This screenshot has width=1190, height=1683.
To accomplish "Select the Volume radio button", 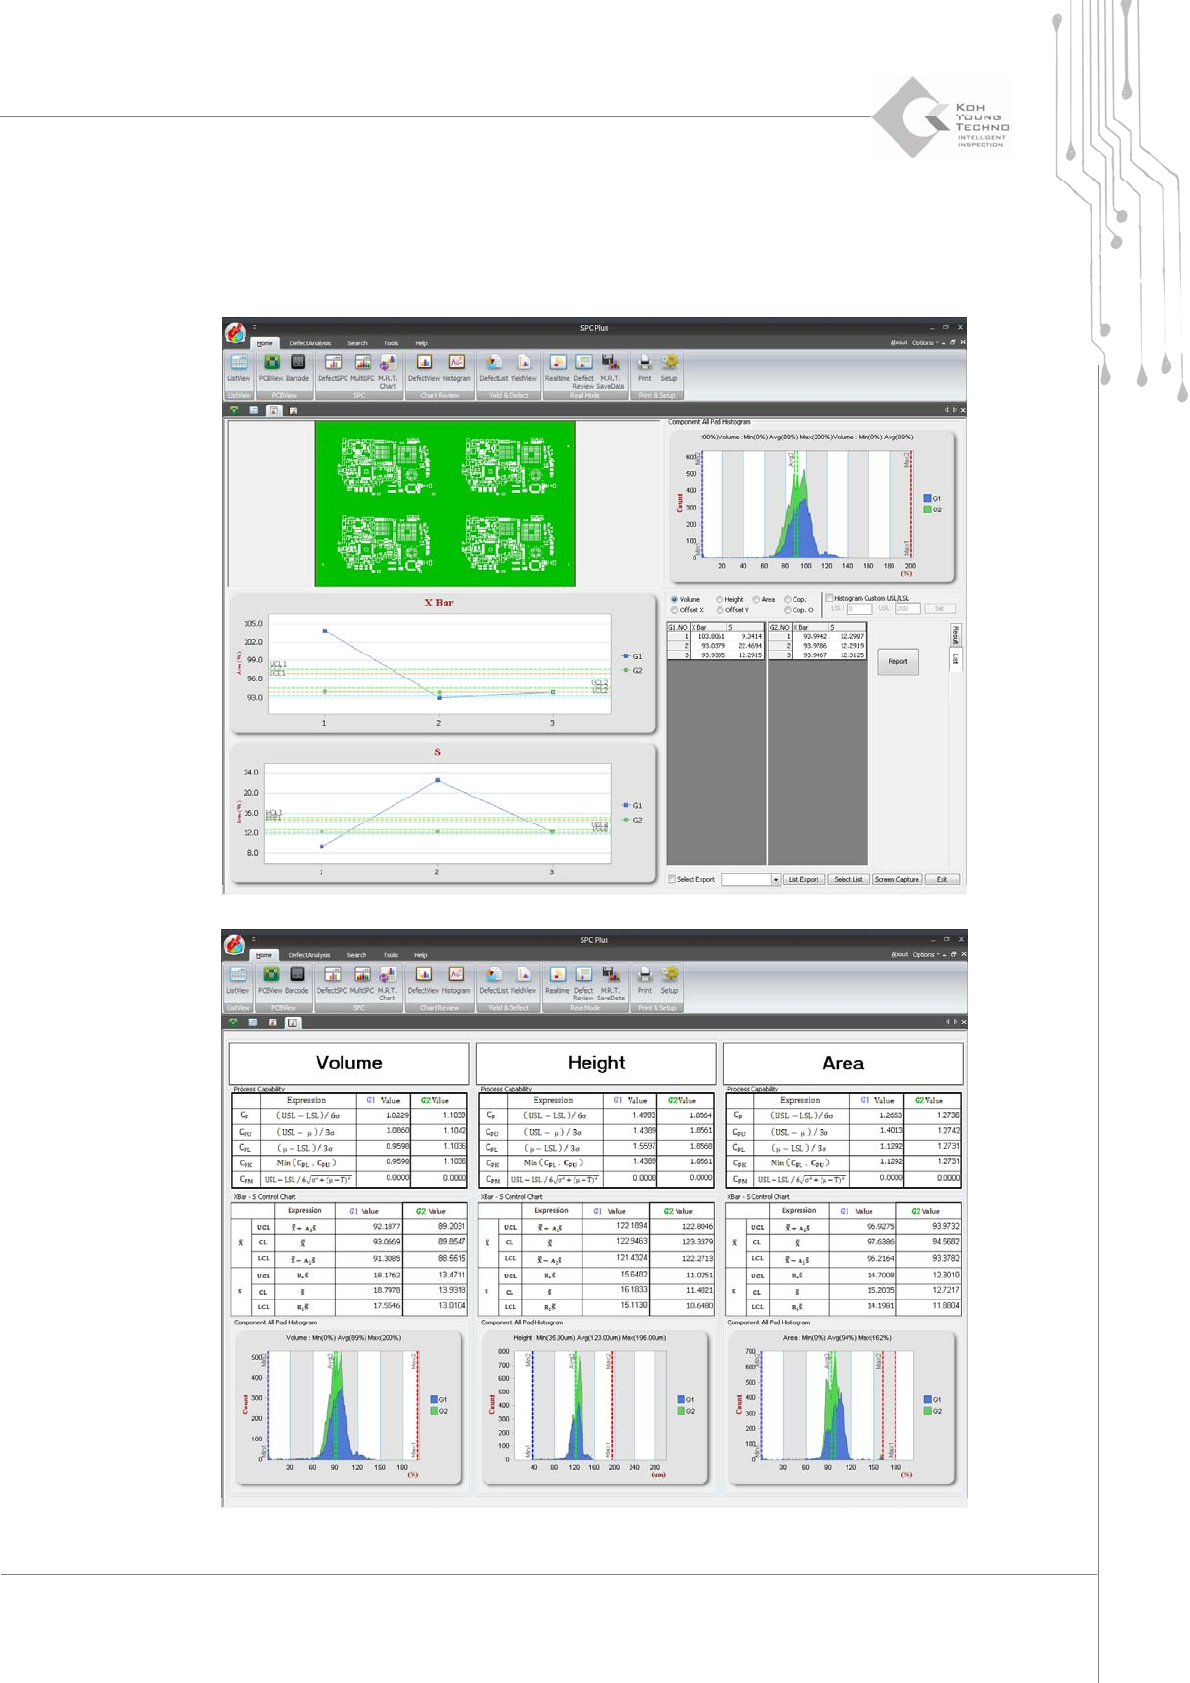I will [x=675, y=600].
